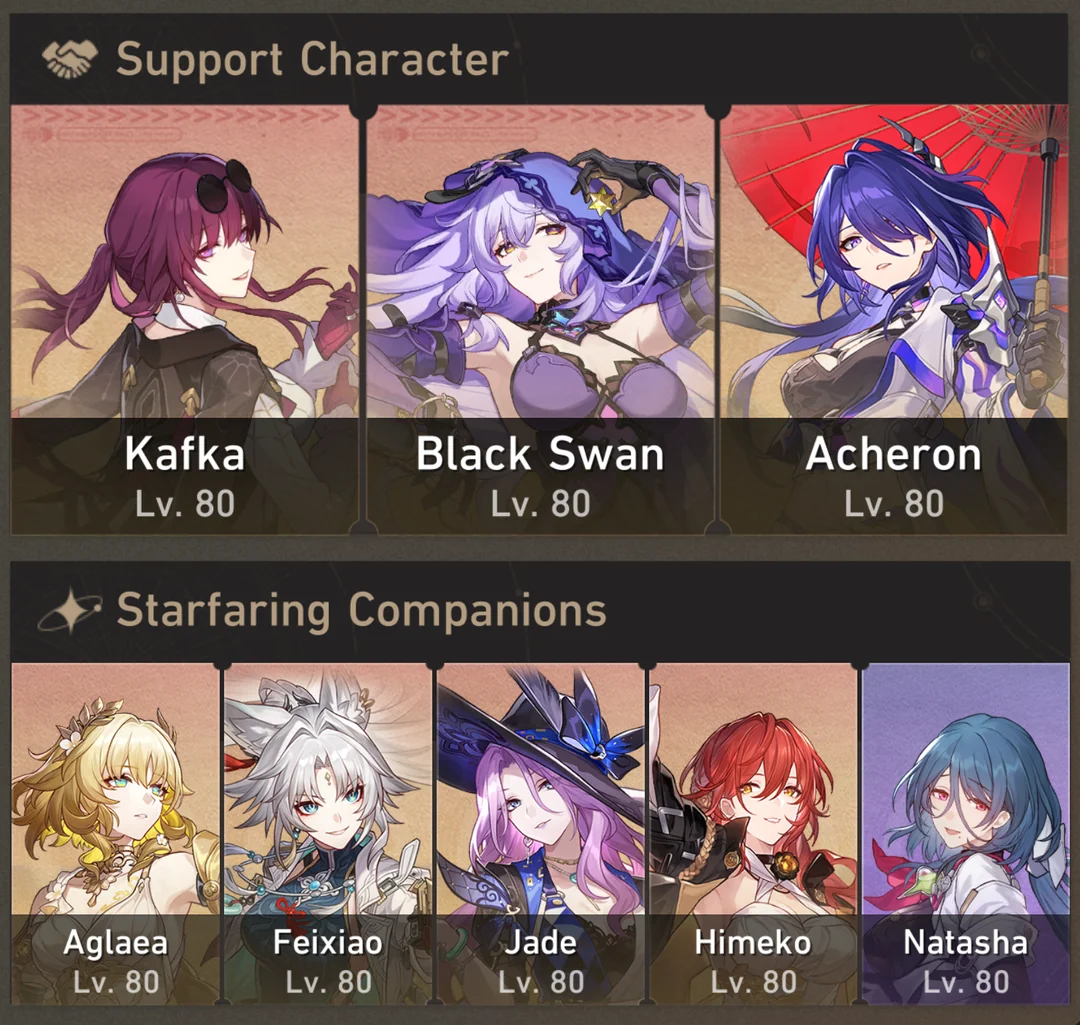This screenshot has width=1080, height=1025.
Task: Select Kafka support character card
Action: (x=185, y=320)
